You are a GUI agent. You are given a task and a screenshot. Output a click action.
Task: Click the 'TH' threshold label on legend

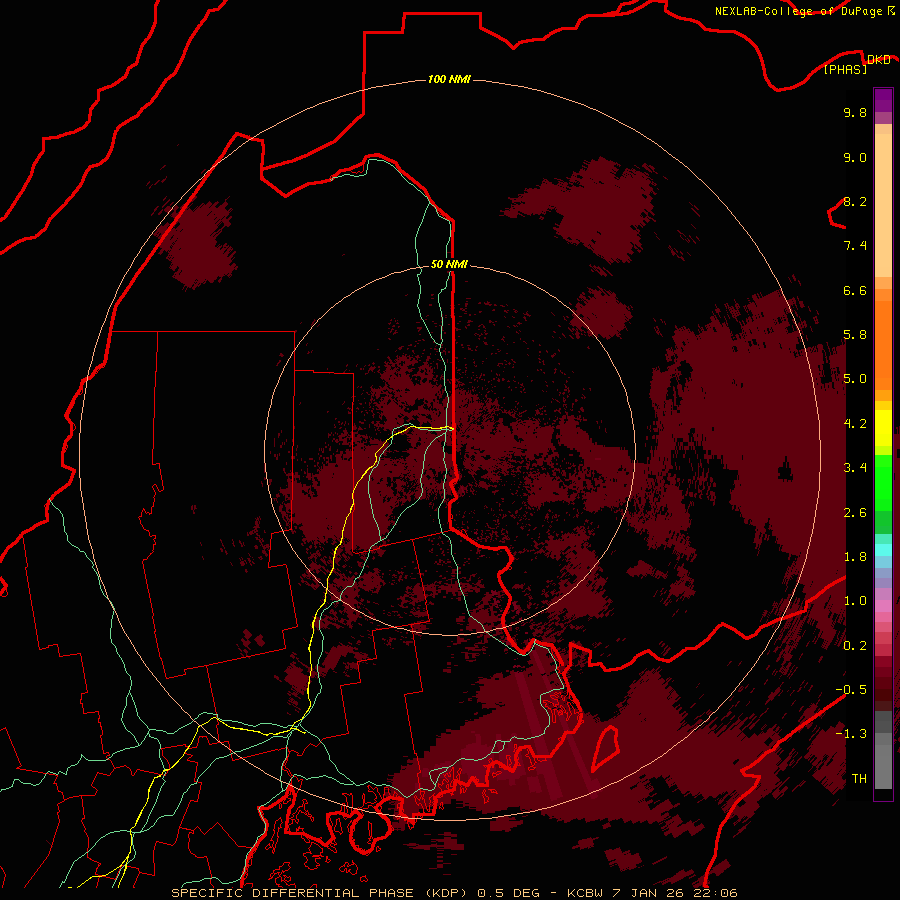click(859, 779)
